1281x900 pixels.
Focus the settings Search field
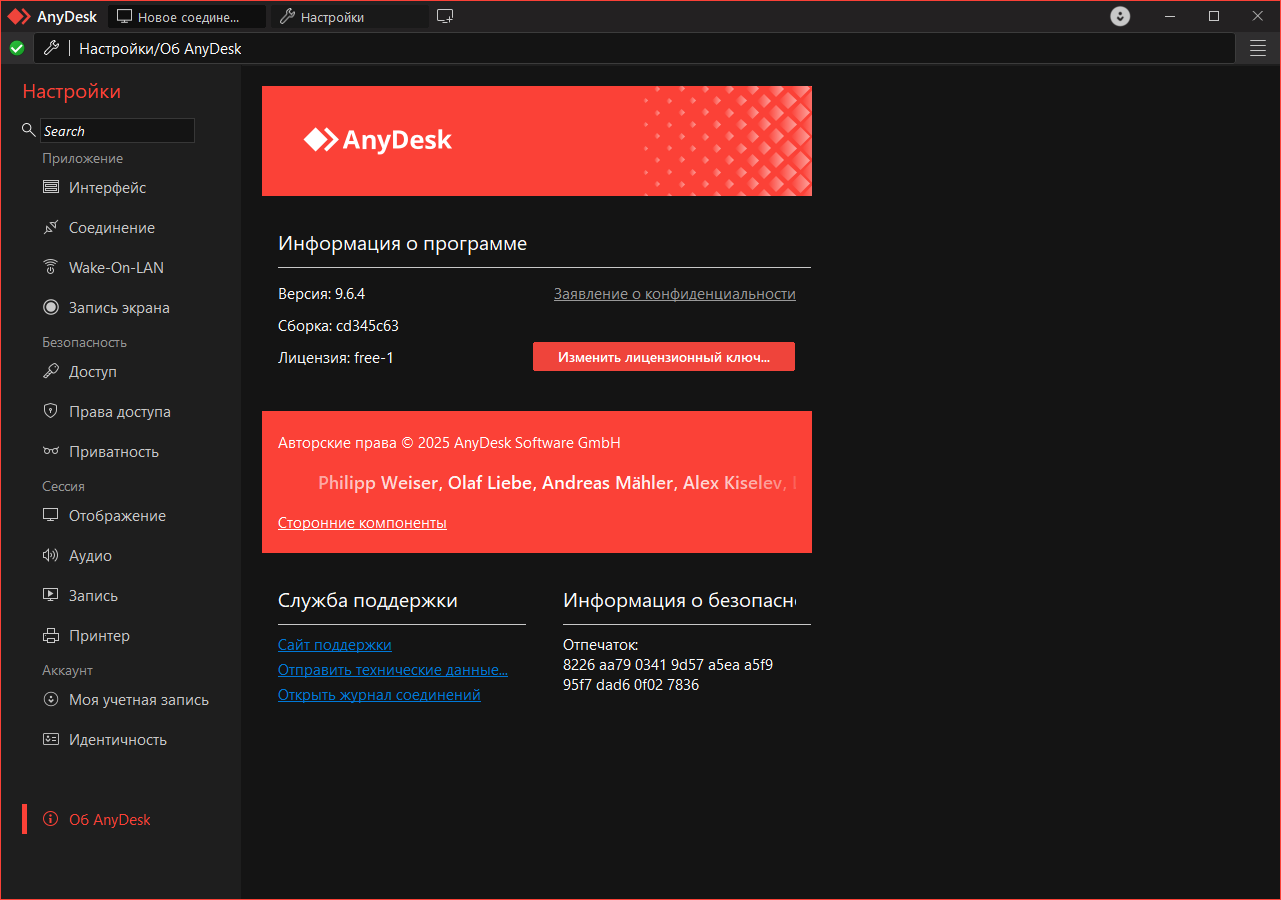(117, 131)
